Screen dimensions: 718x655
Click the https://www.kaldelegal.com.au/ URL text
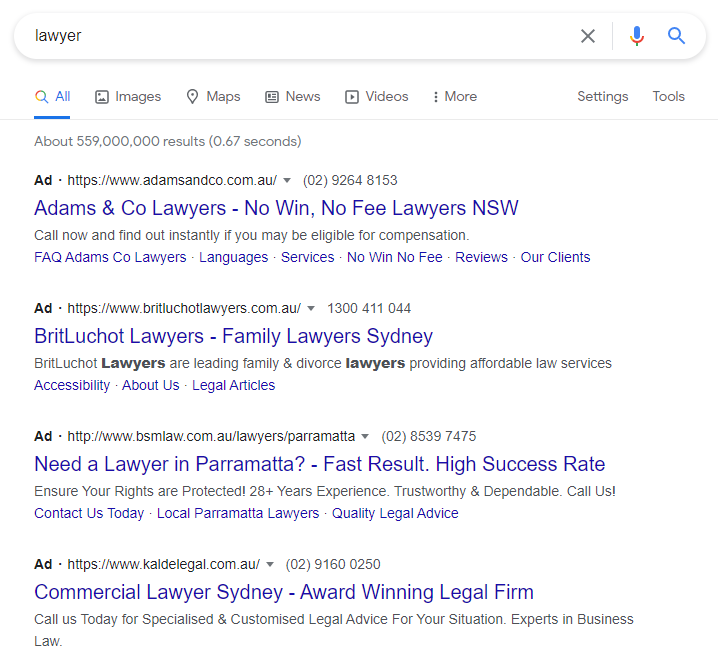click(x=163, y=564)
